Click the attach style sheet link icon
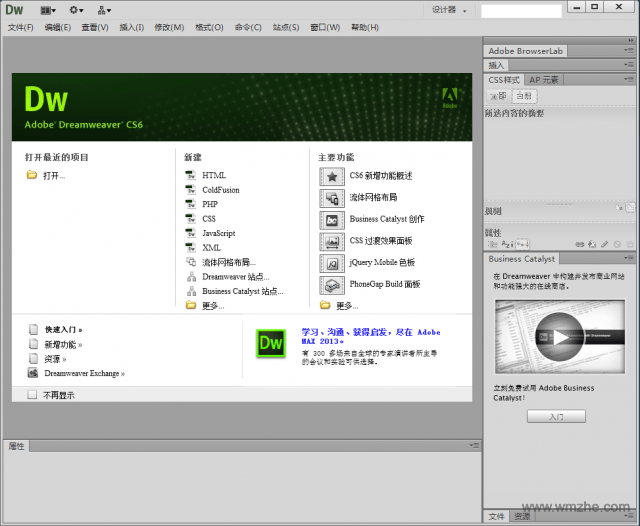 (x=580, y=244)
